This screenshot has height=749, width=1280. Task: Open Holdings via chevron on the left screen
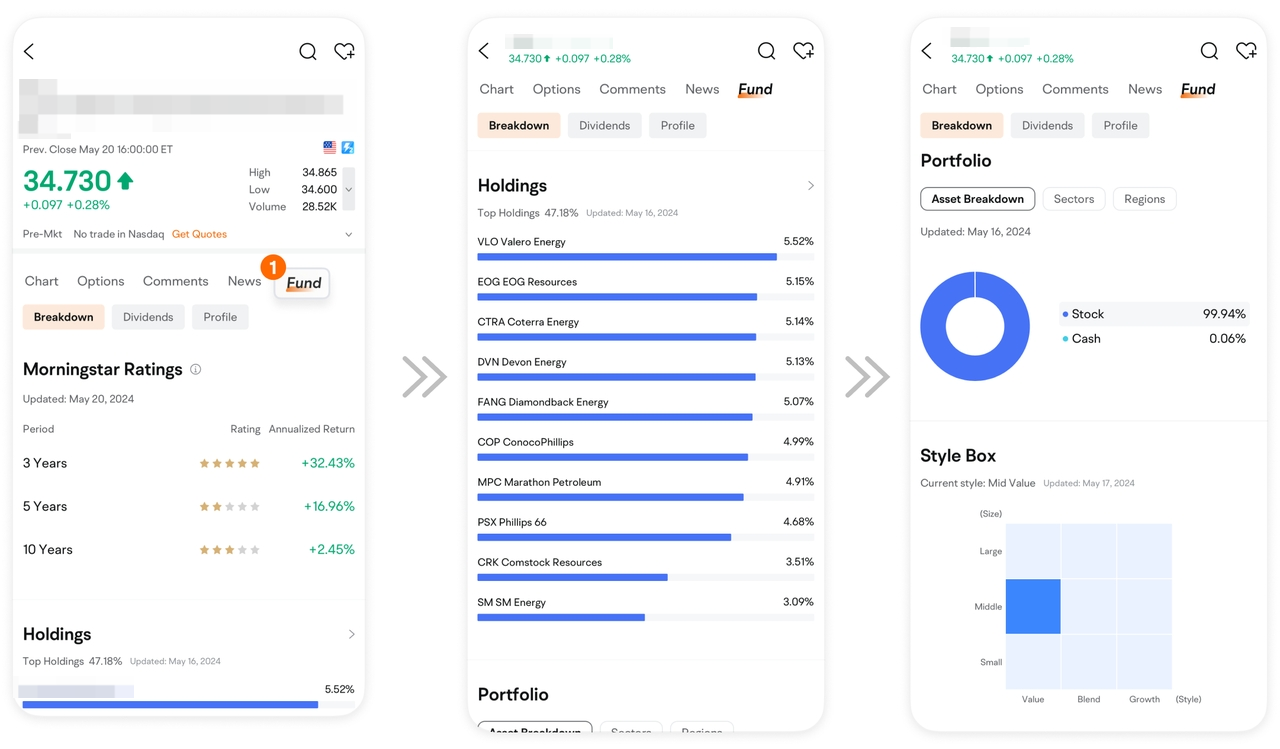[x=351, y=634]
